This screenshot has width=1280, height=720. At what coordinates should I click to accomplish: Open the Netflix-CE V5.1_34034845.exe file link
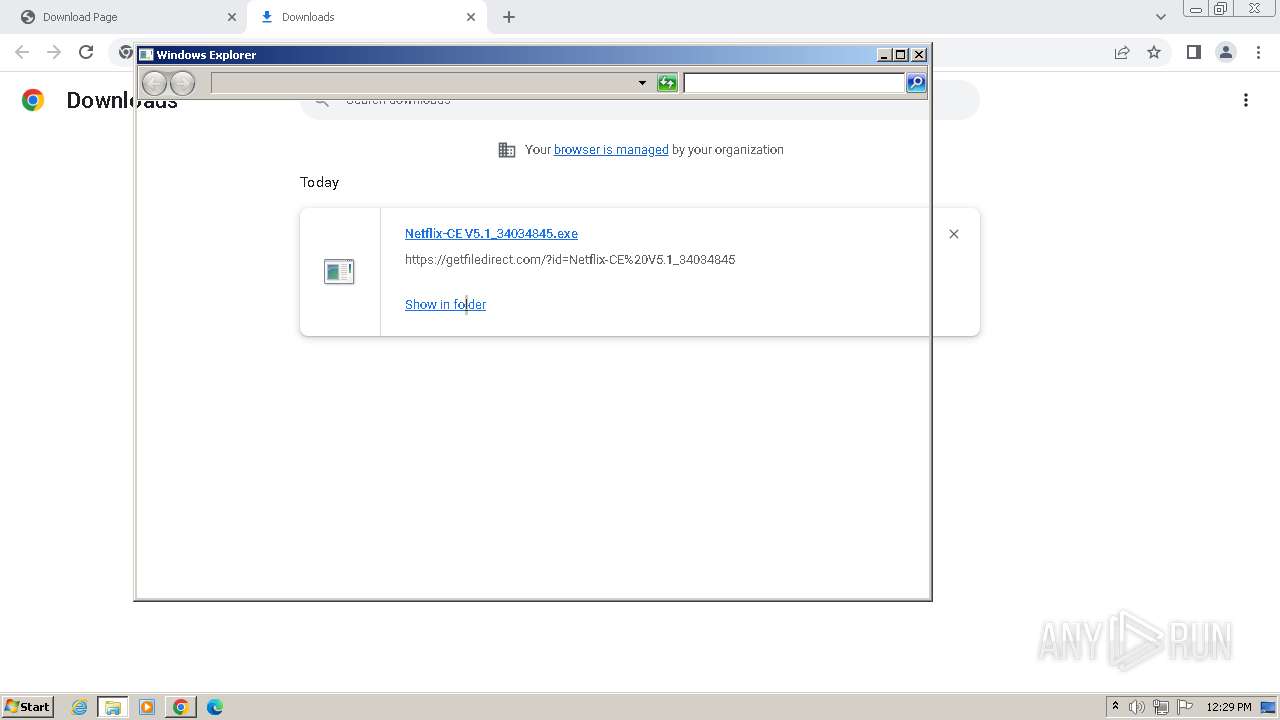point(491,234)
